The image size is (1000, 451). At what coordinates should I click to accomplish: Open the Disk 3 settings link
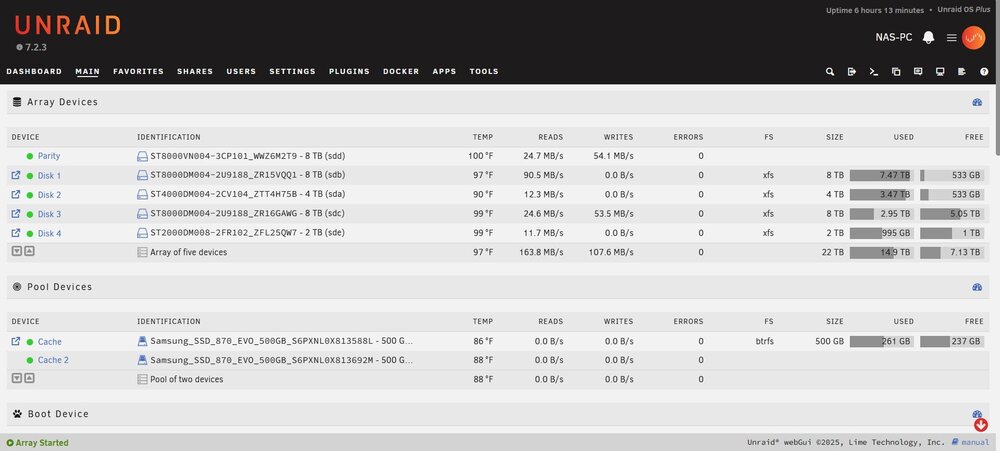pyautogui.click(x=49, y=214)
